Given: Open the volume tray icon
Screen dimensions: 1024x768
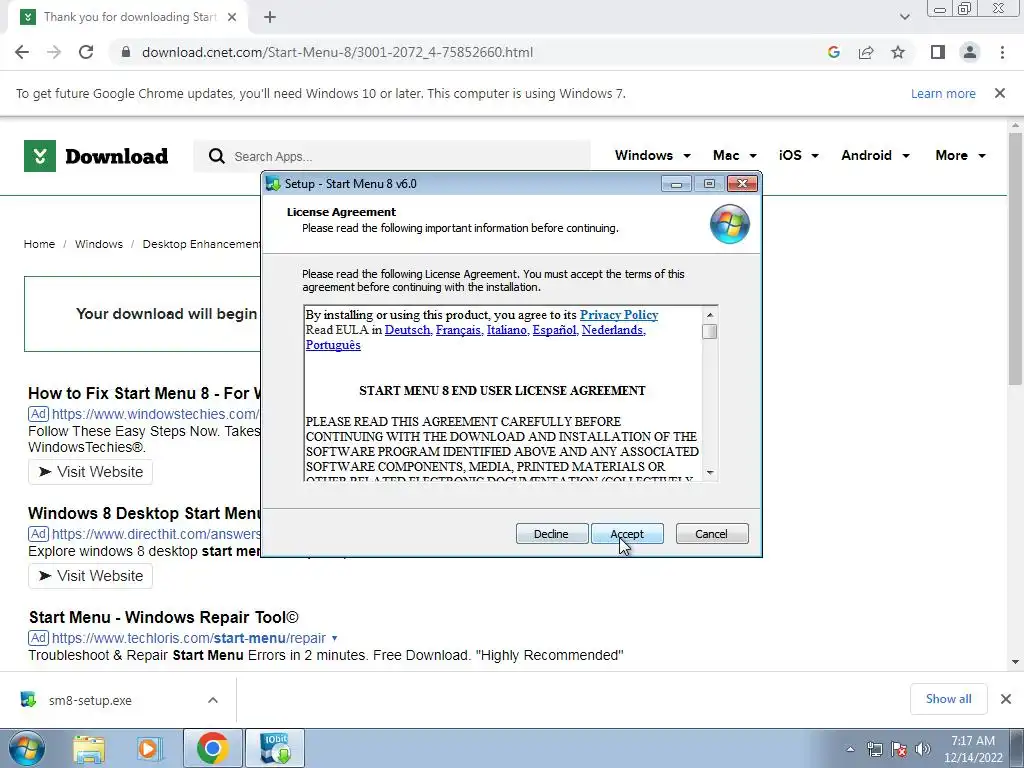Looking at the screenshot, I should 923,749.
